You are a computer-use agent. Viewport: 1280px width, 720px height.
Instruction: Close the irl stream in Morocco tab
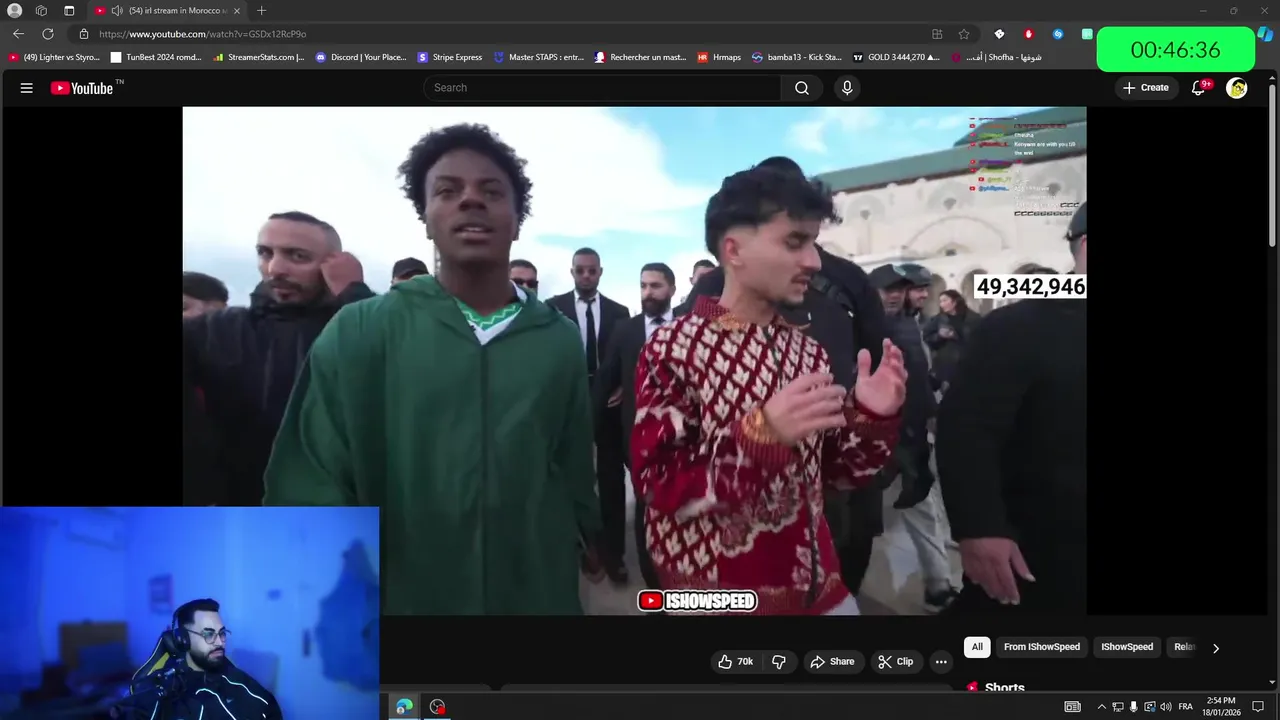237,11
